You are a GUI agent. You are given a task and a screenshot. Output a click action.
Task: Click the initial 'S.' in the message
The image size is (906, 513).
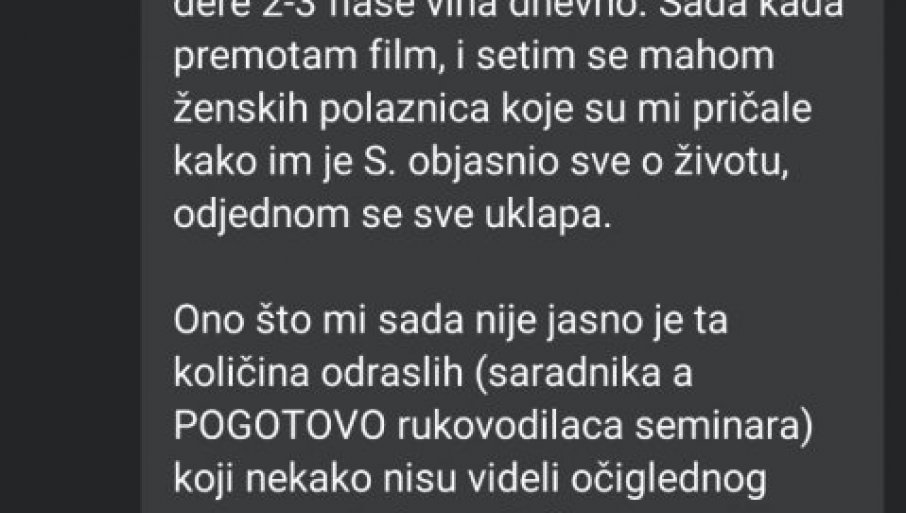380,162
